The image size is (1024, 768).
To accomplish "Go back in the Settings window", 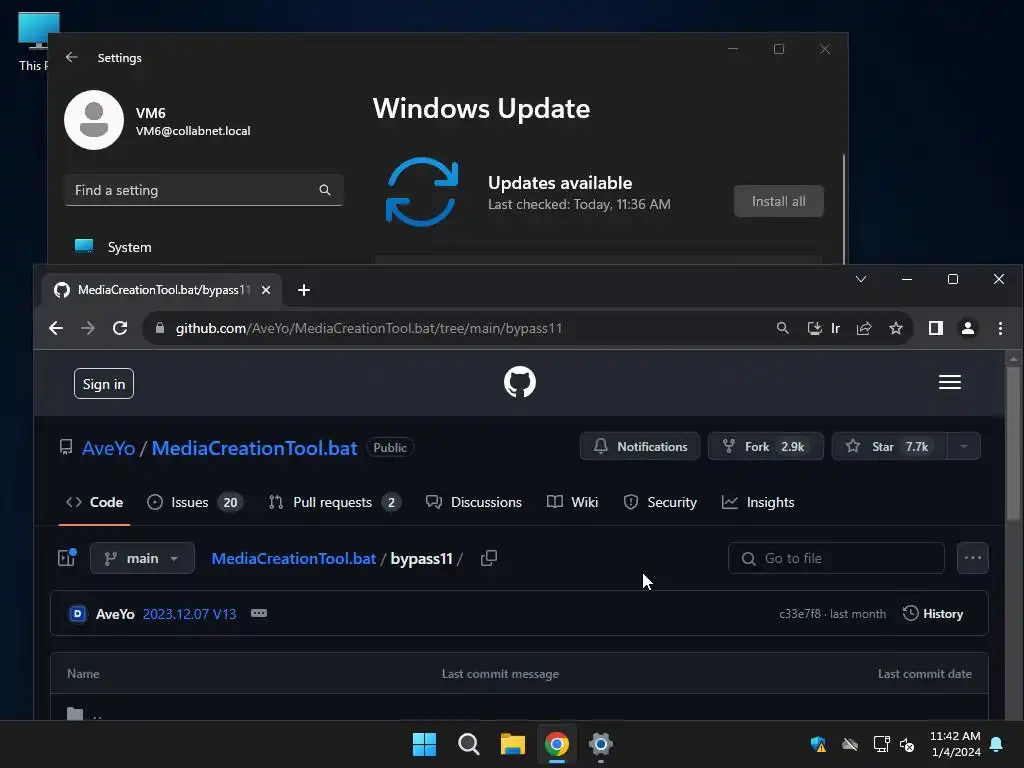I will click(72, 57).
